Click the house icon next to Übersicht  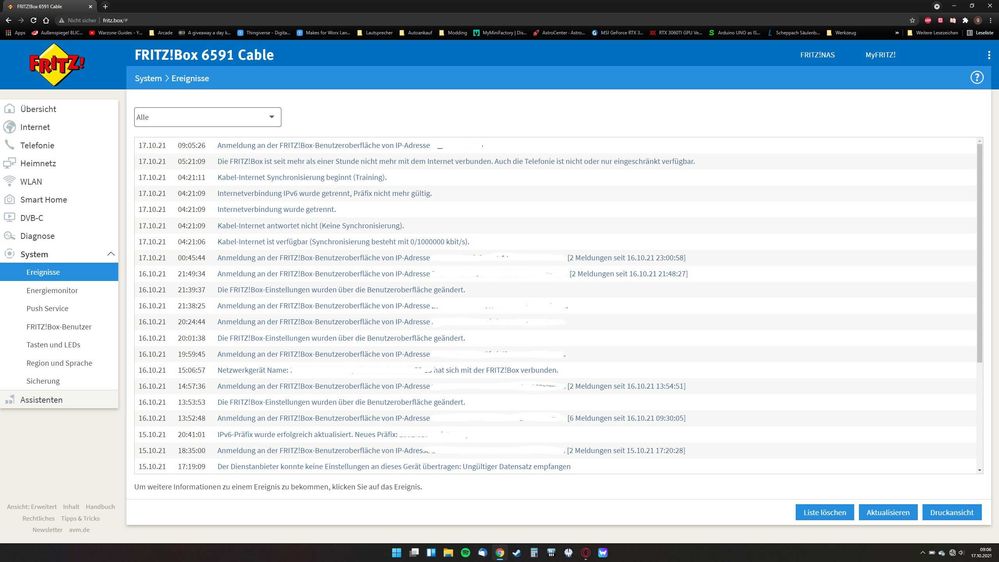10,109
